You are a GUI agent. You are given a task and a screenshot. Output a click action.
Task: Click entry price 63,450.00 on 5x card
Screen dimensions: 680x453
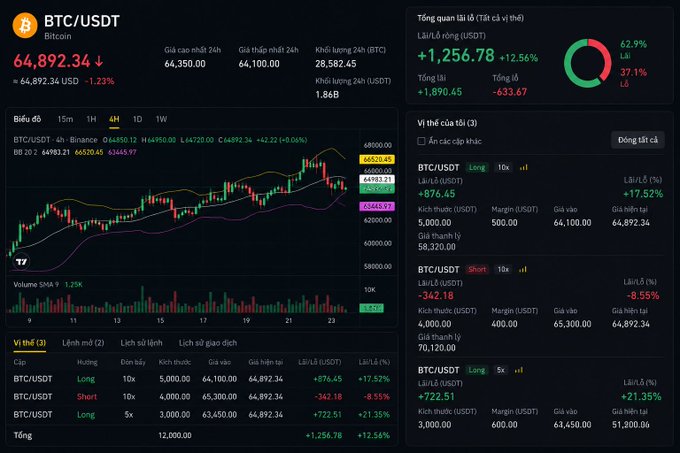click(x=572, y=425)
